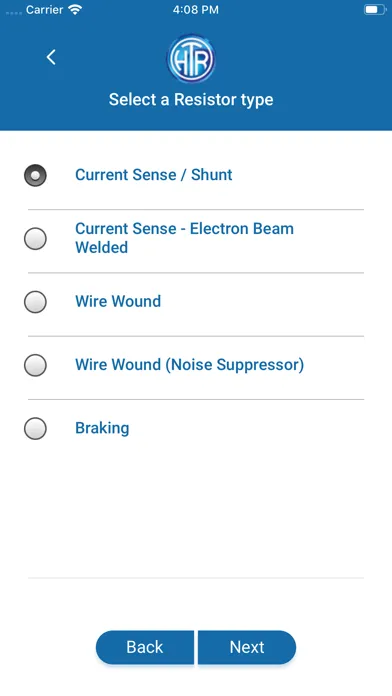Tap the cellular signal dots
The width and height of the screenshot is (392, 696).
14,13
